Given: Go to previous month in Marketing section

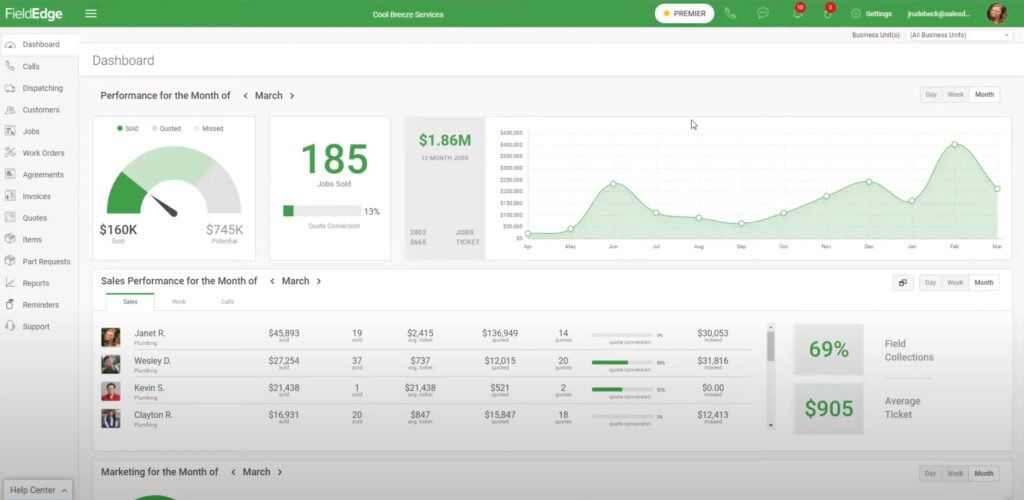Looking at the screenshot, I should [233, 472].
